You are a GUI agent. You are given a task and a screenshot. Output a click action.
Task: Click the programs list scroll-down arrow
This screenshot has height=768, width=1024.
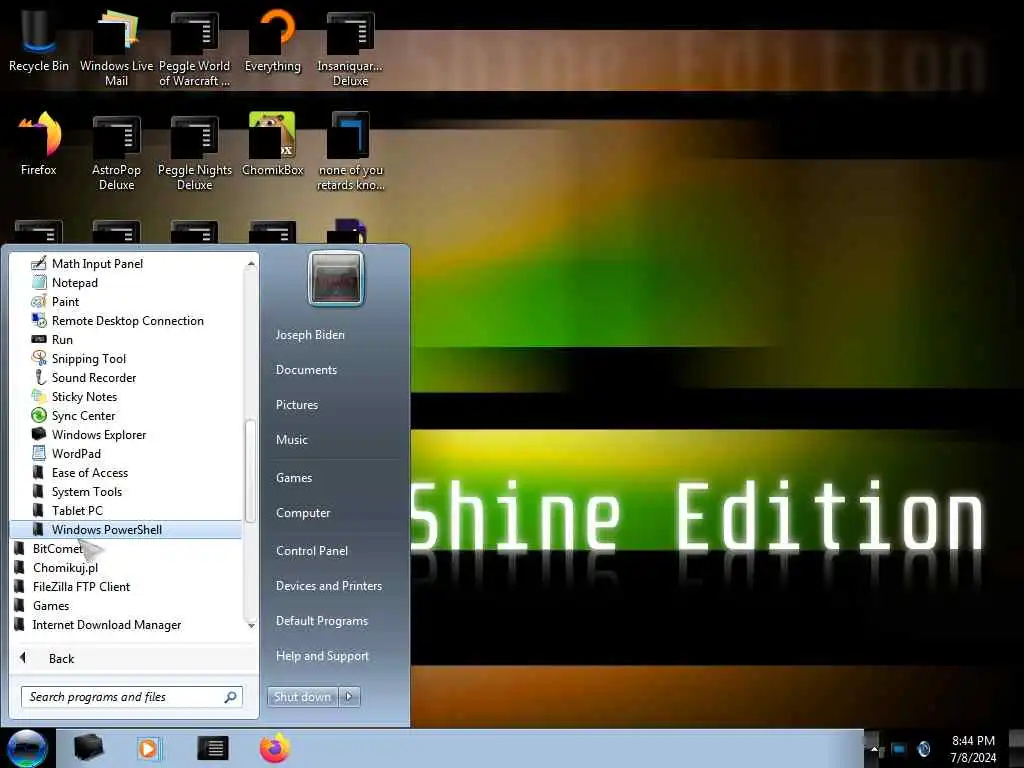251,626
